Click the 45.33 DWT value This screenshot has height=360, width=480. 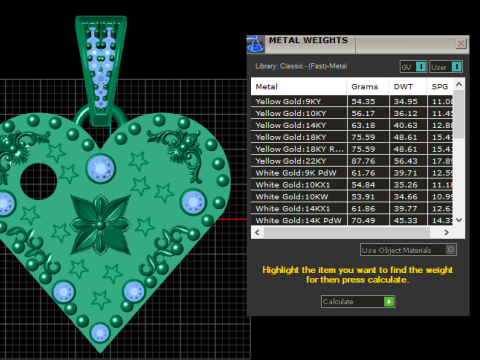[x=405, y=220]
